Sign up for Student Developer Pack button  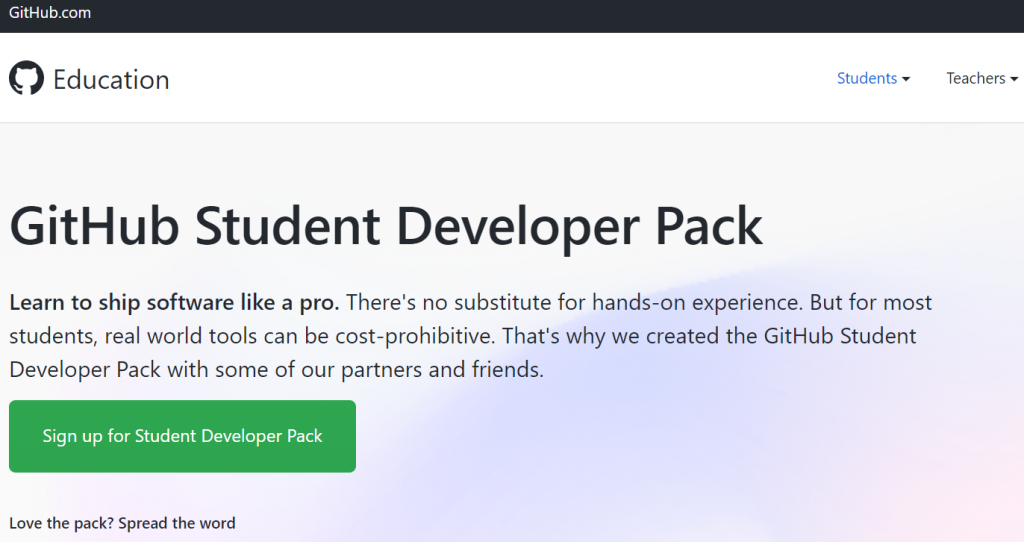[x=182, y=436]
